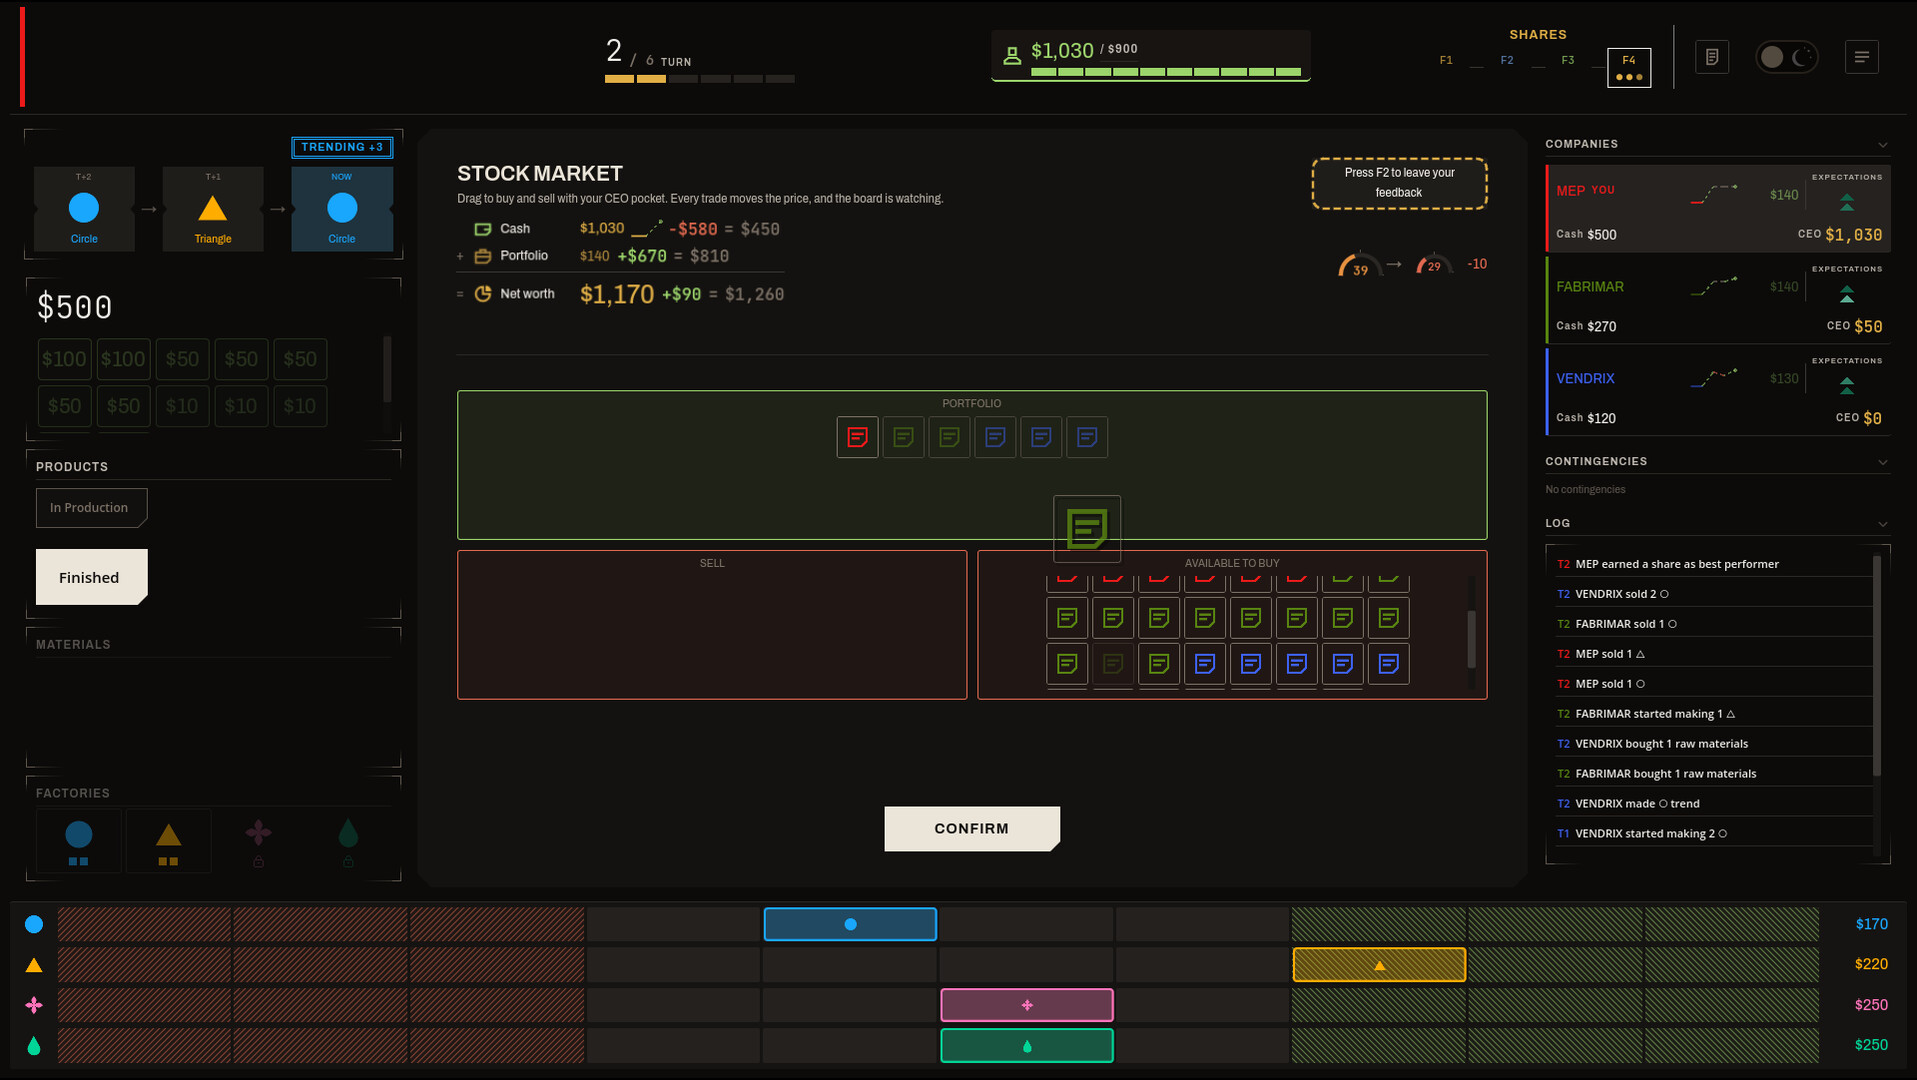Viewport: 1917px width, 1080px height.
Task: Select the FABRIMAR company card
Action: coord(1718,300)
